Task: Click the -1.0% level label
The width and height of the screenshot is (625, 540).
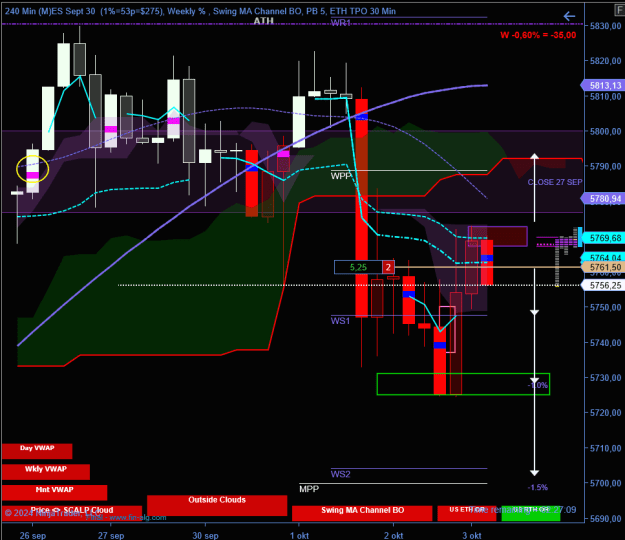Action: (x=538, y=385)
